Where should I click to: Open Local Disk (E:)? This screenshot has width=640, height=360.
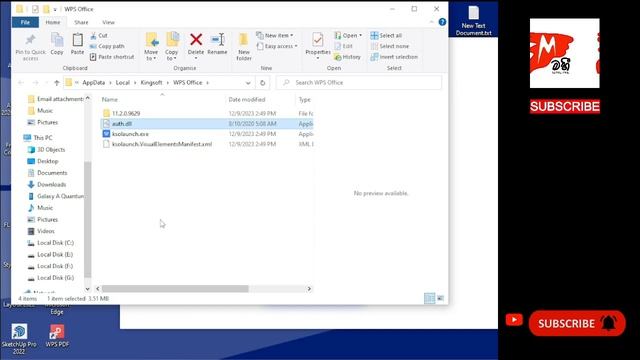pos(55,255)
